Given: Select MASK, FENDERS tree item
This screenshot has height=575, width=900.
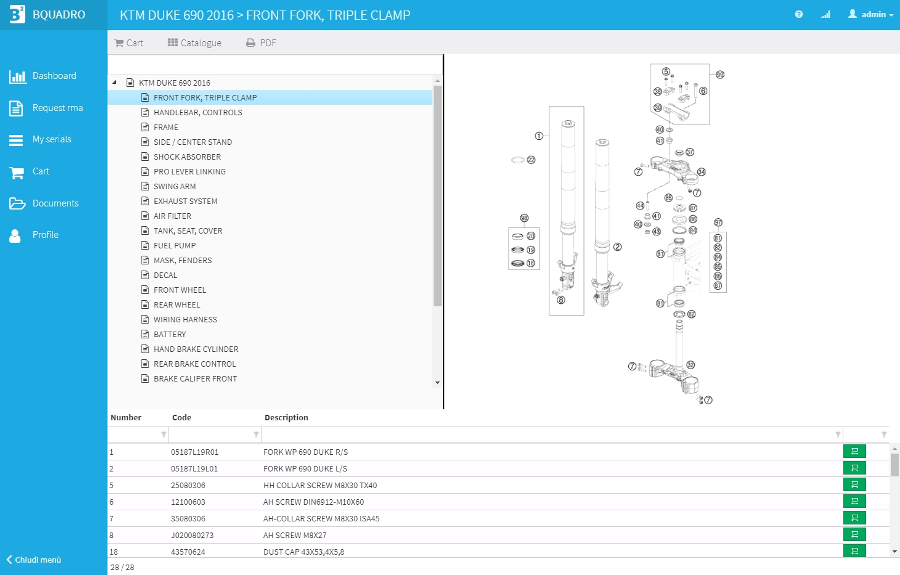Looking at the screenshot, I should pos(183,261).
